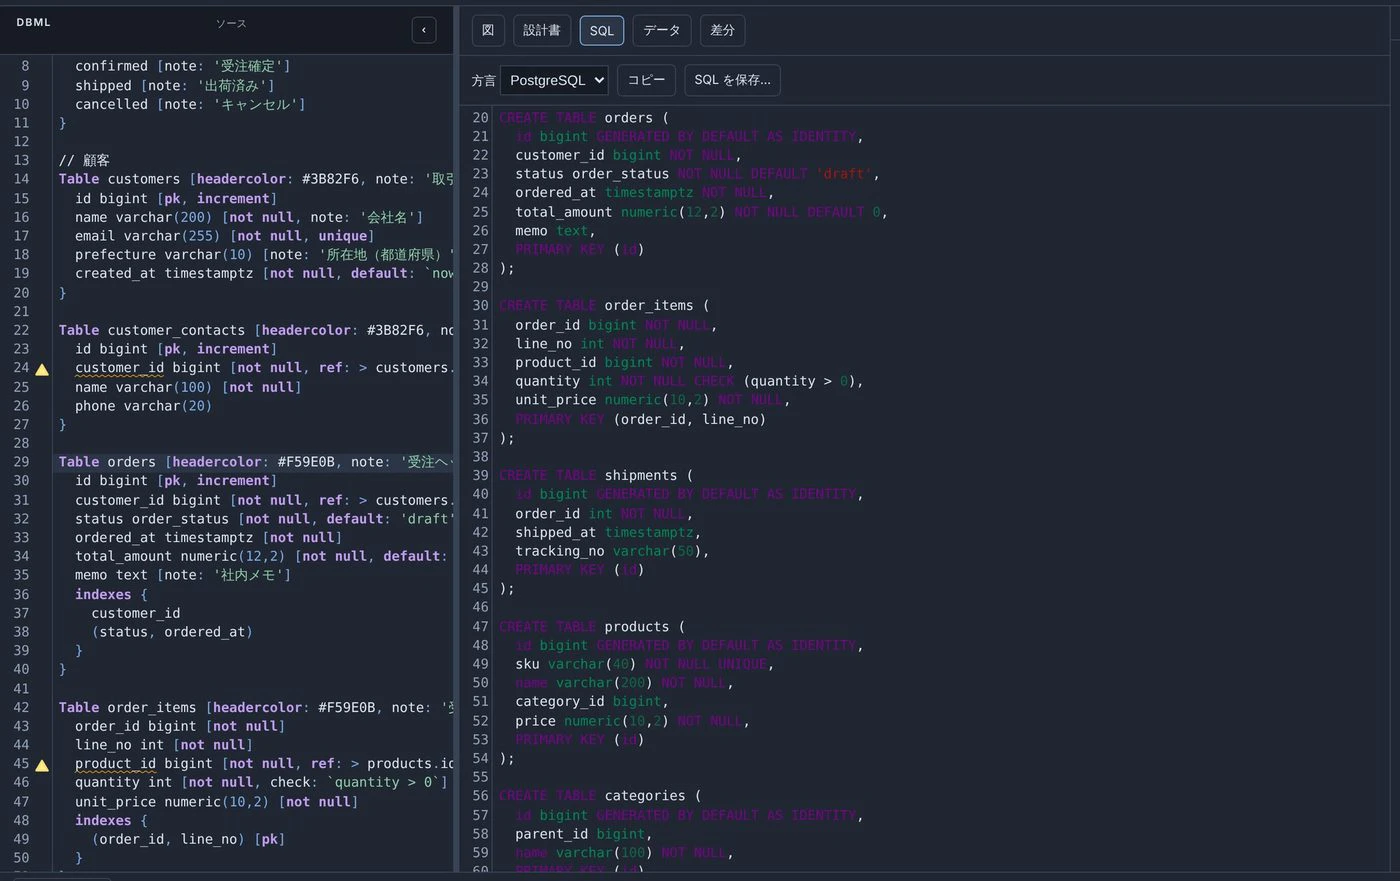Click the コピー button
The height and width of the screenshot is (881, 1400).
tap(646, 80)
